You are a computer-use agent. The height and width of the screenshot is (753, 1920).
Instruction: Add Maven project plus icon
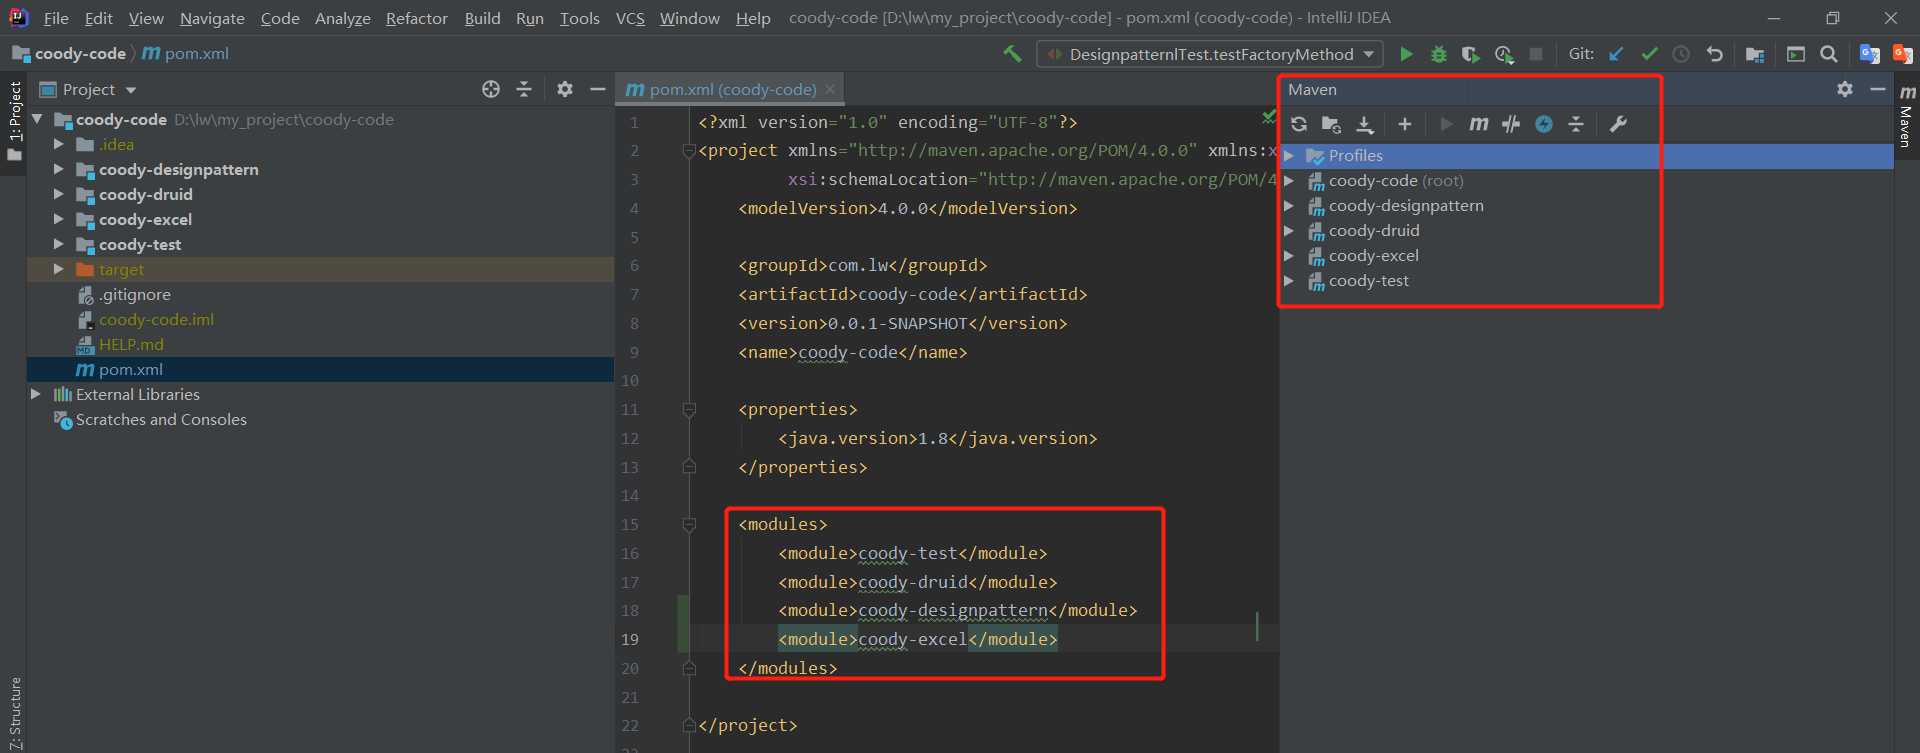click(x=1404, y=124)
